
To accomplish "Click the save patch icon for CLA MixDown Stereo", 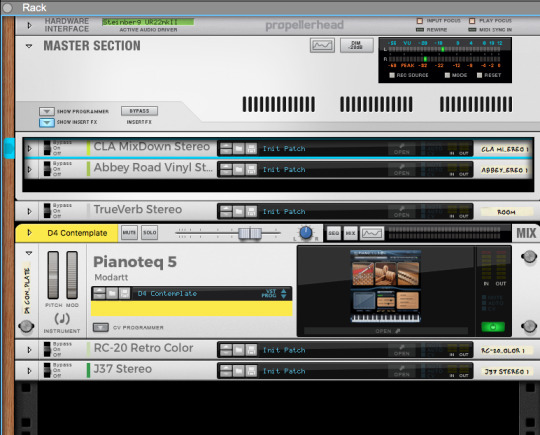I will 251,149.
